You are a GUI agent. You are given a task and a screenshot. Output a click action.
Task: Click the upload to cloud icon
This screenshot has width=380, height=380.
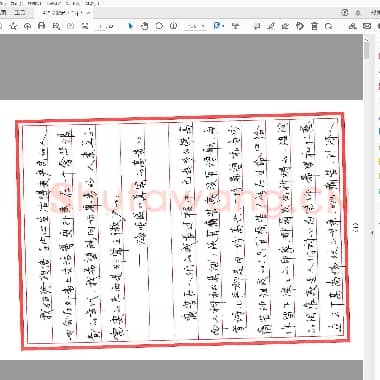pos(28,26)
